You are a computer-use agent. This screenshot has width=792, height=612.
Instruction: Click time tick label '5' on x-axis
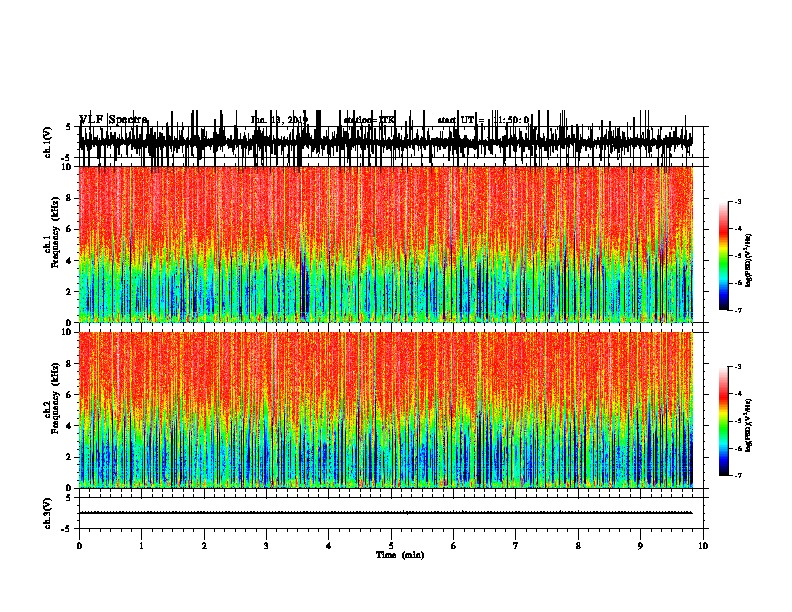(x=391, y=546)
